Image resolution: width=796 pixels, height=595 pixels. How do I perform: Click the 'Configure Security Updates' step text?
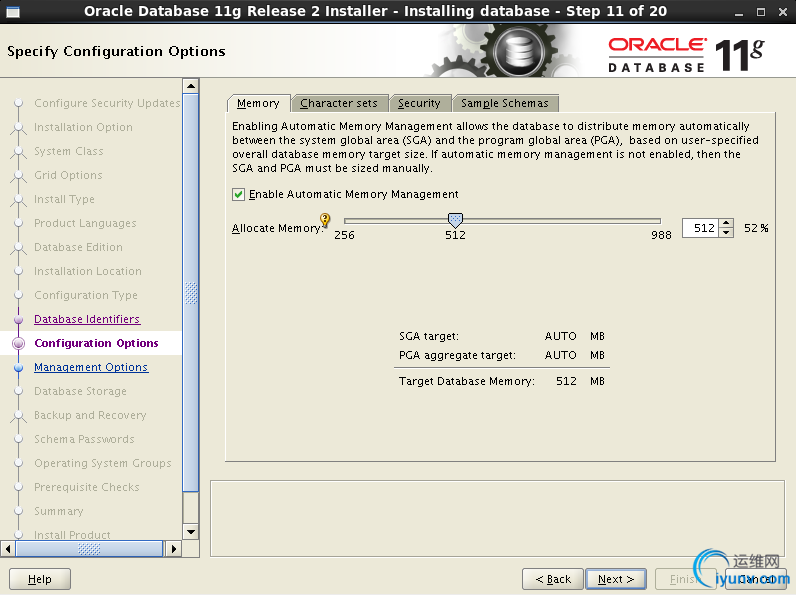[107, 103]
